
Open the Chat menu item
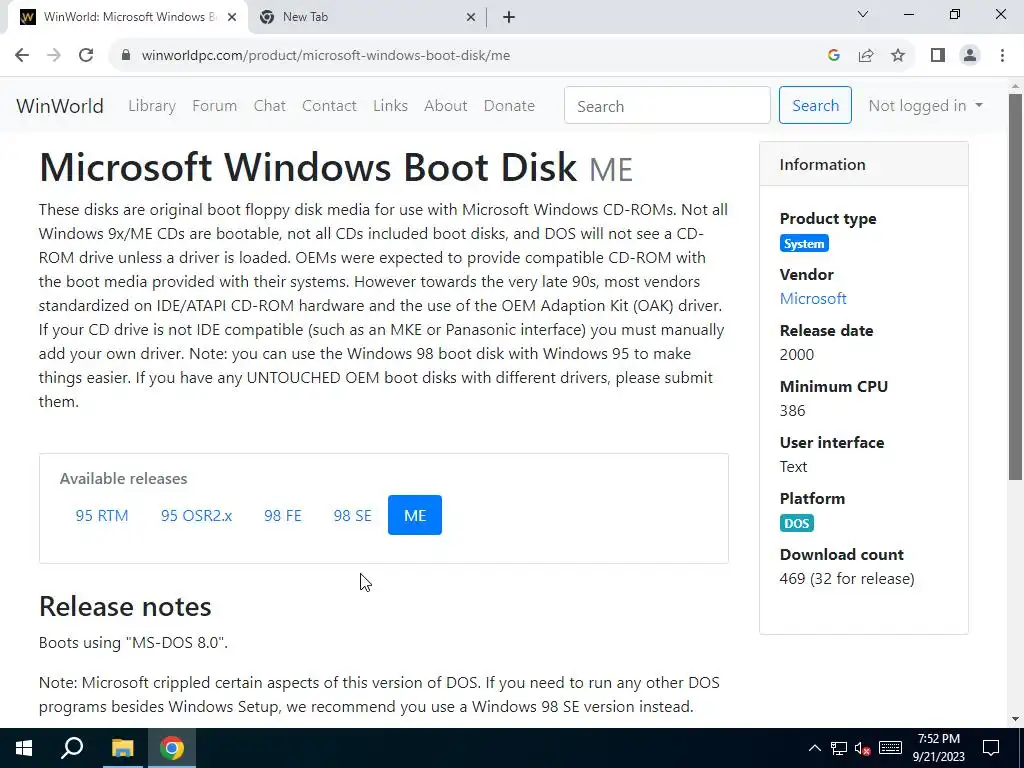pos(270,106)
